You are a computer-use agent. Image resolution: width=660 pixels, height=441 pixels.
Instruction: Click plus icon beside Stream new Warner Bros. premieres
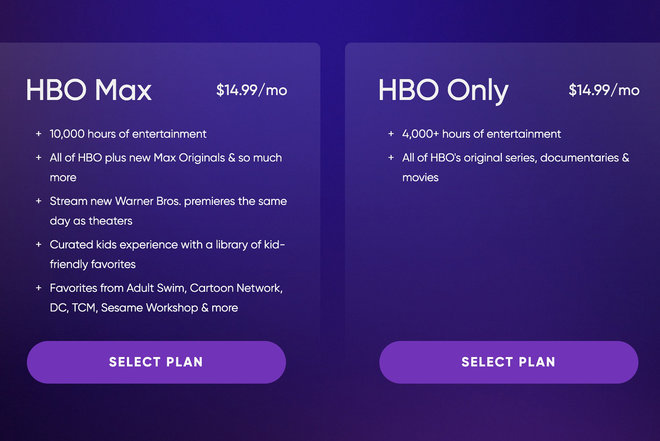point(39,201)
